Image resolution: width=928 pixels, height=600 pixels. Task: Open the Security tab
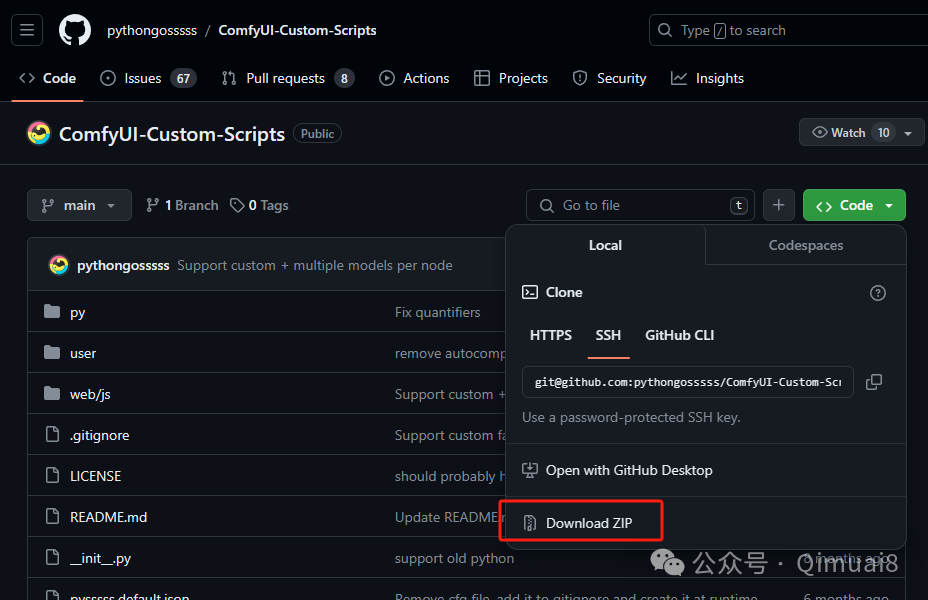click(610, 78)
